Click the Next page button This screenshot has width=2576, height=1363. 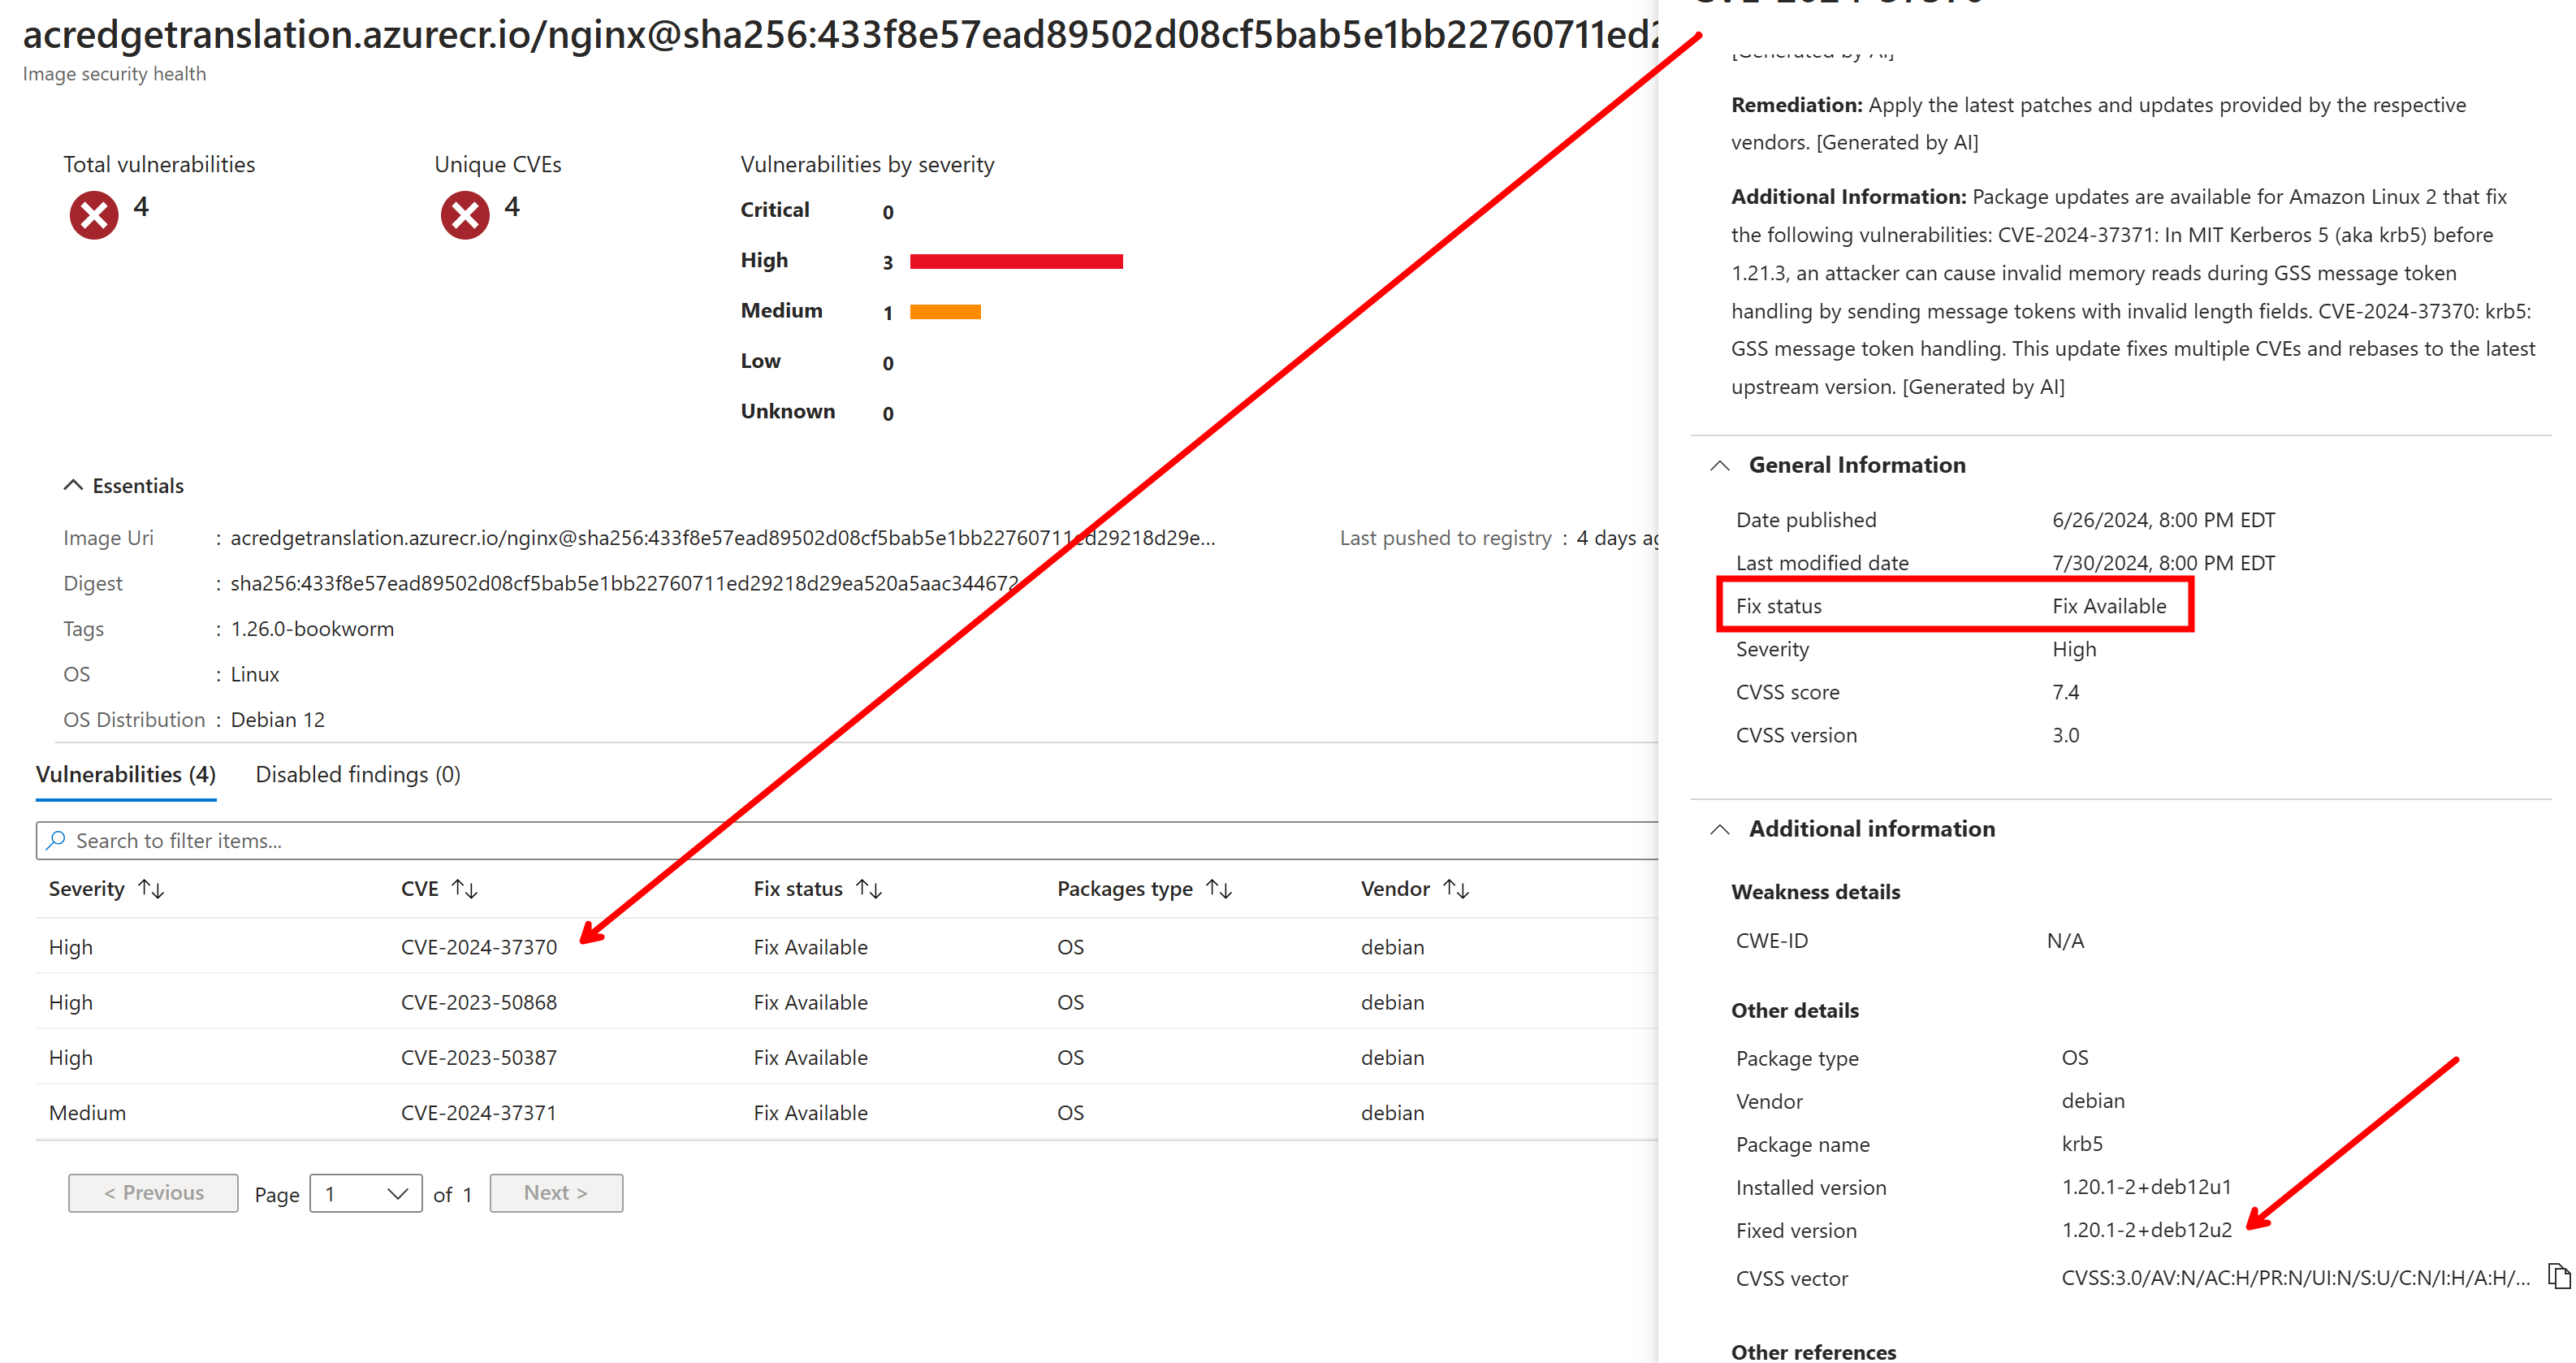coord(556,1192)
